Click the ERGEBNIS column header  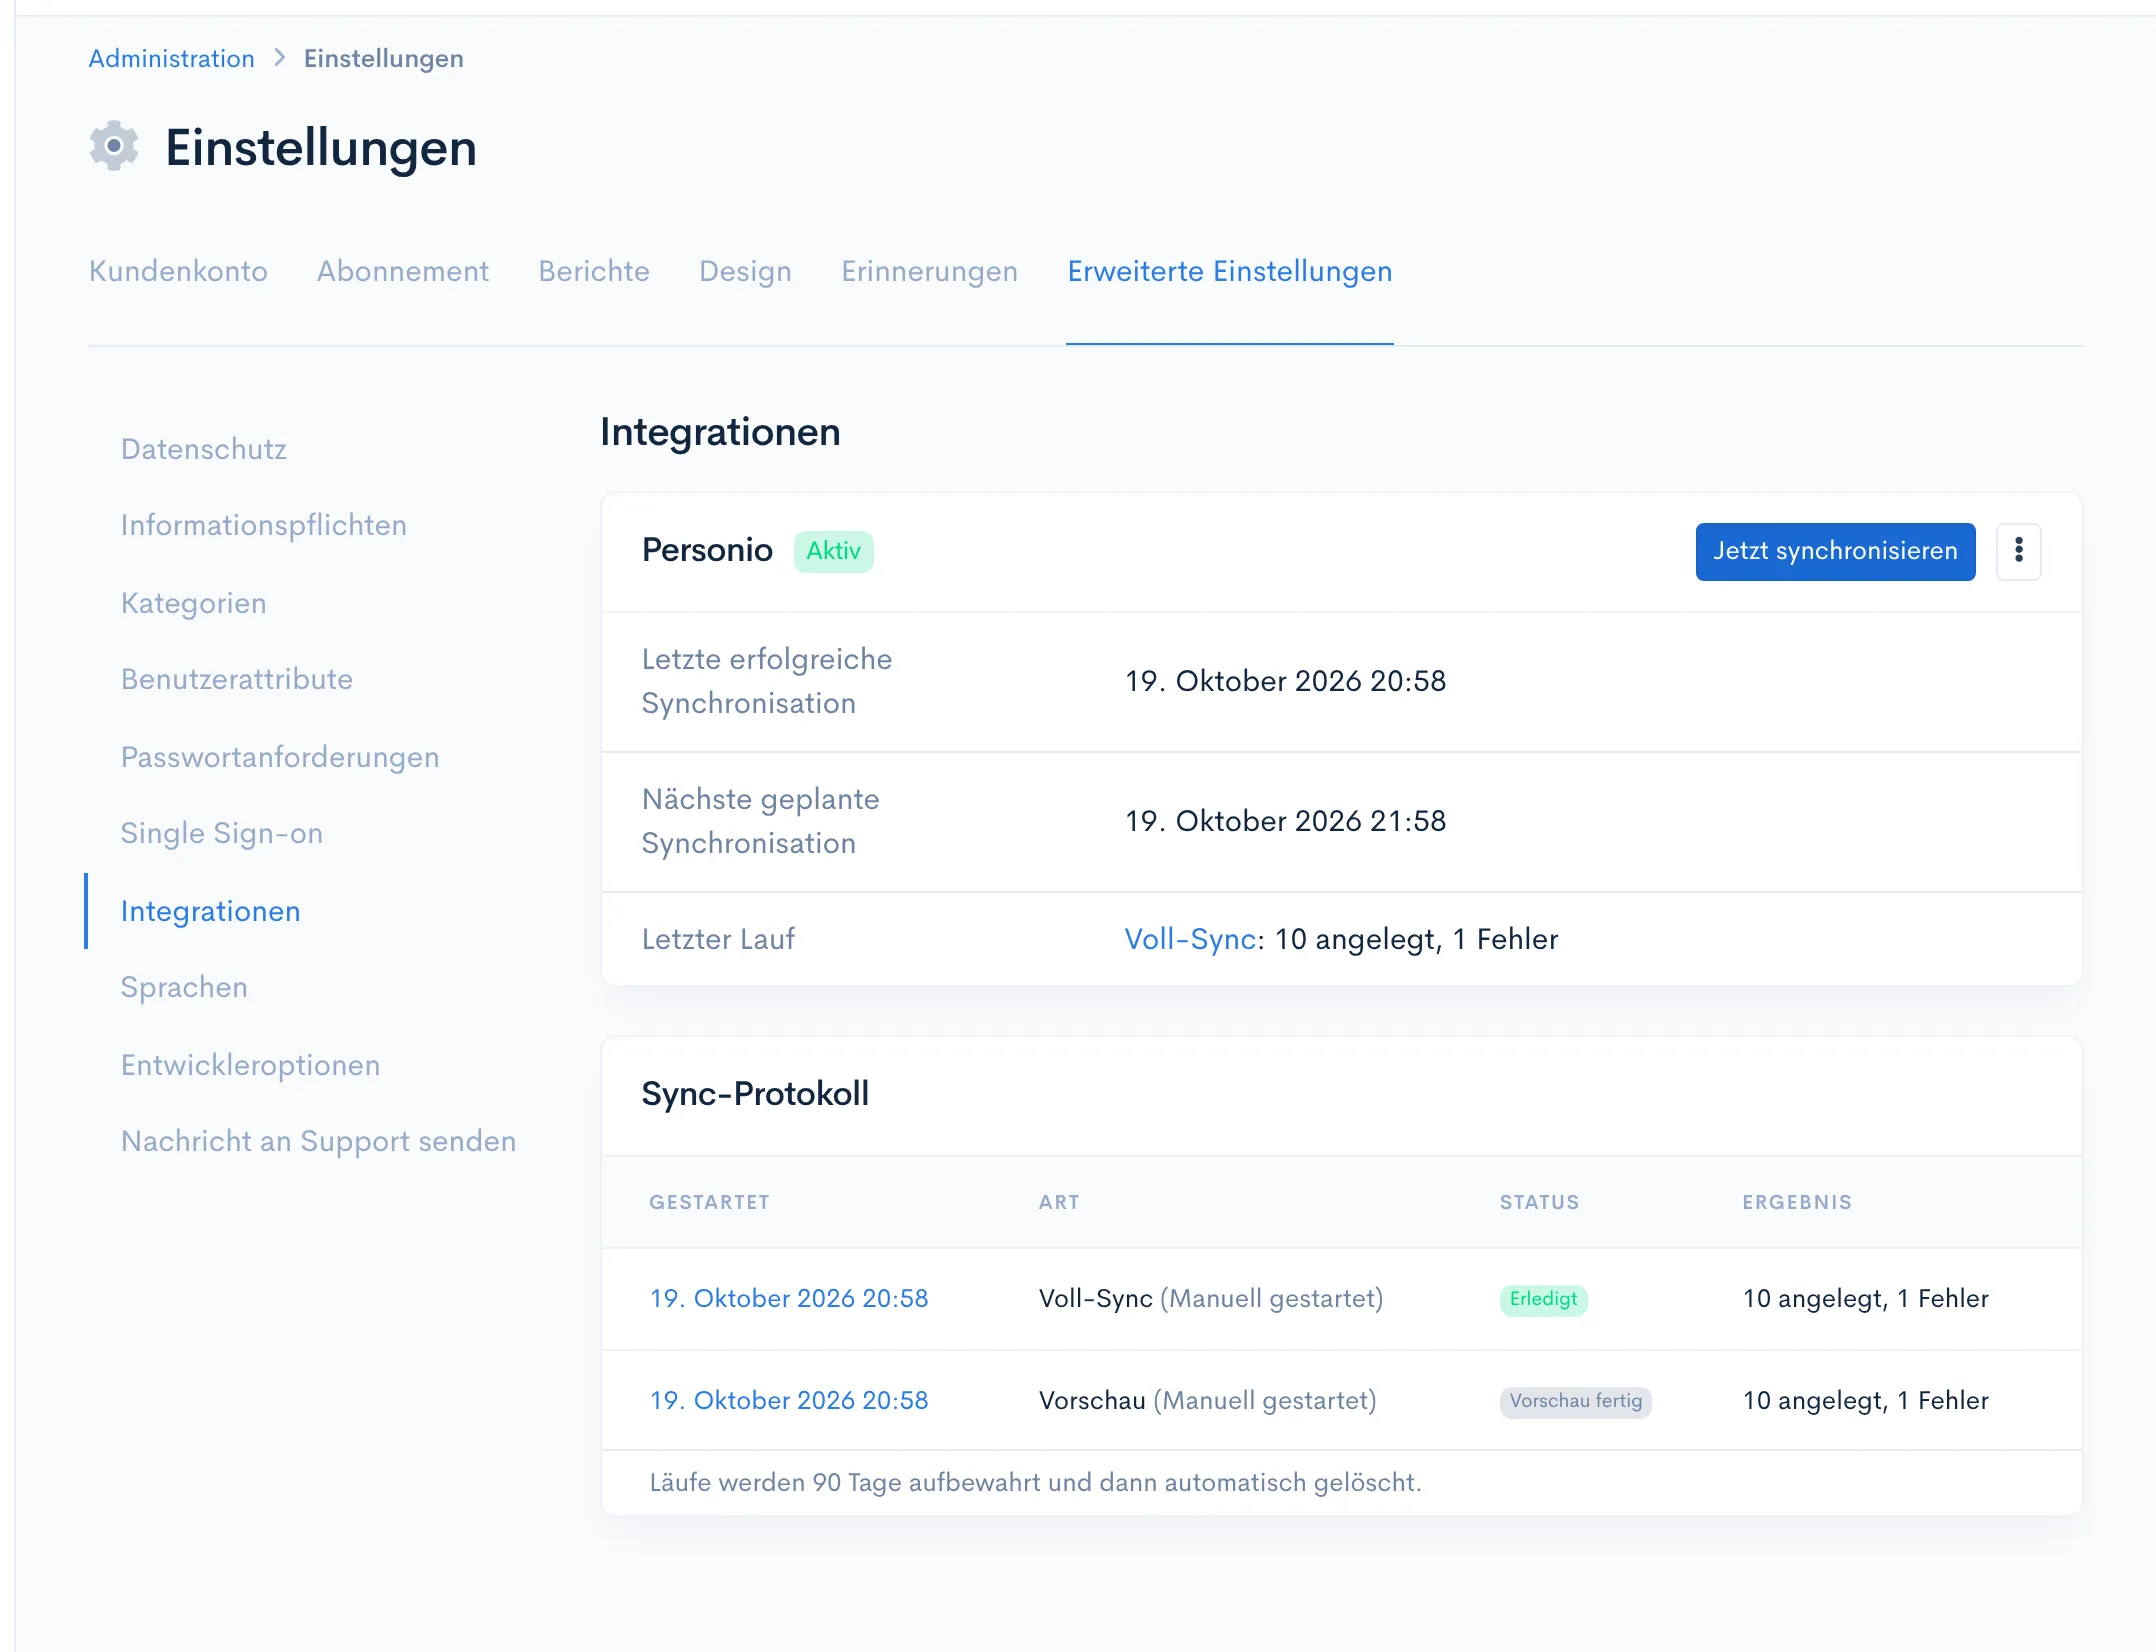(1797, 1202)
